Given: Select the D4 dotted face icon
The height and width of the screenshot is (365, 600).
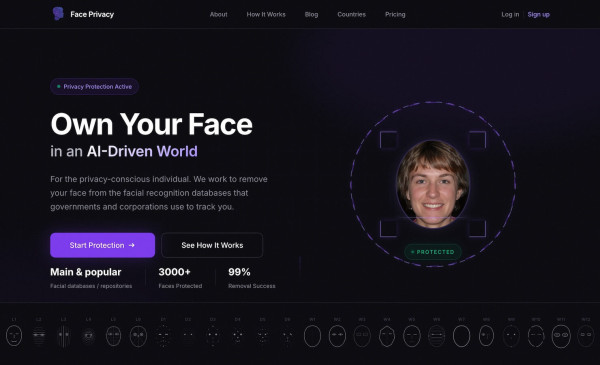Looking at the screenshot, I should 238,336.
